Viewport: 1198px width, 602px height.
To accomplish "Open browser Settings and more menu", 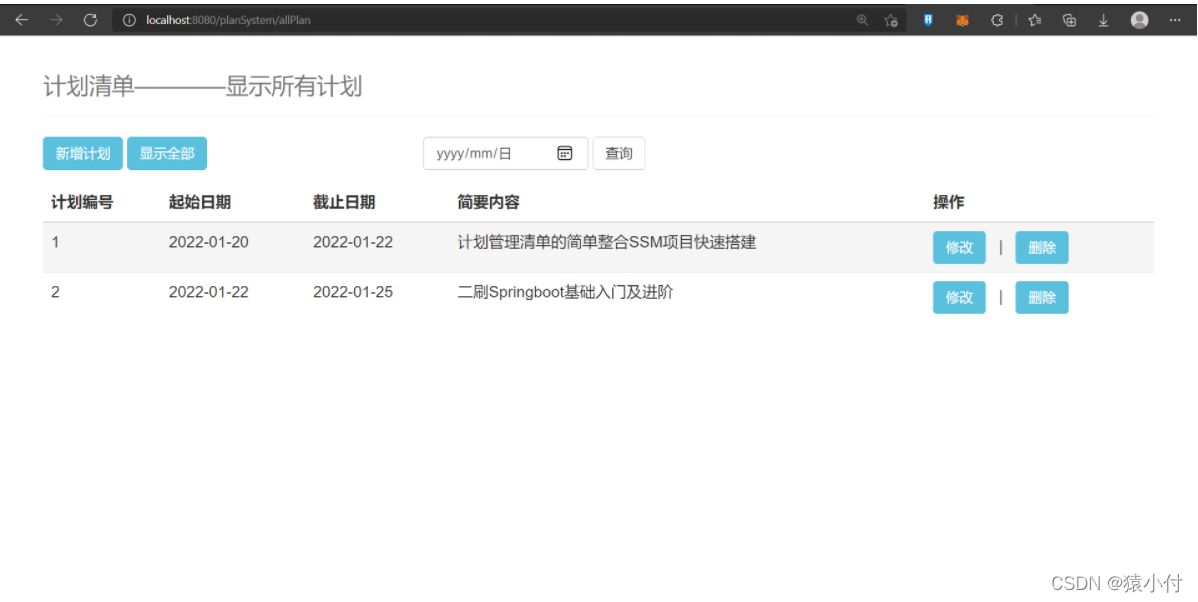I will click(1175, 21).
